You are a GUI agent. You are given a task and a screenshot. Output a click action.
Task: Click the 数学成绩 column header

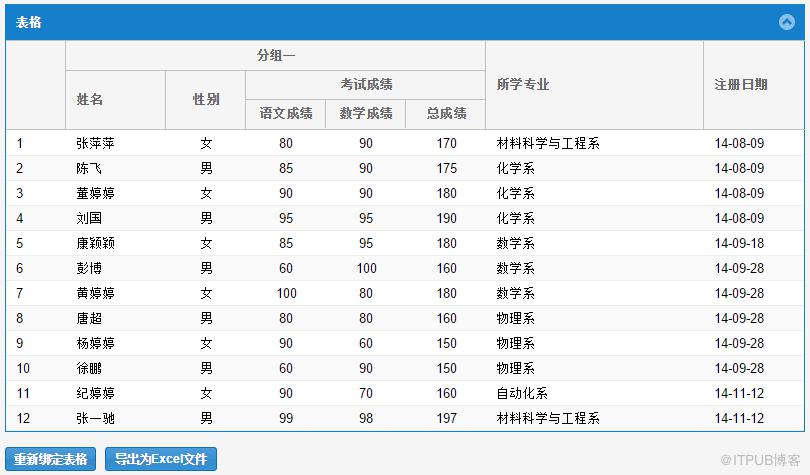(x=366, y=114)
